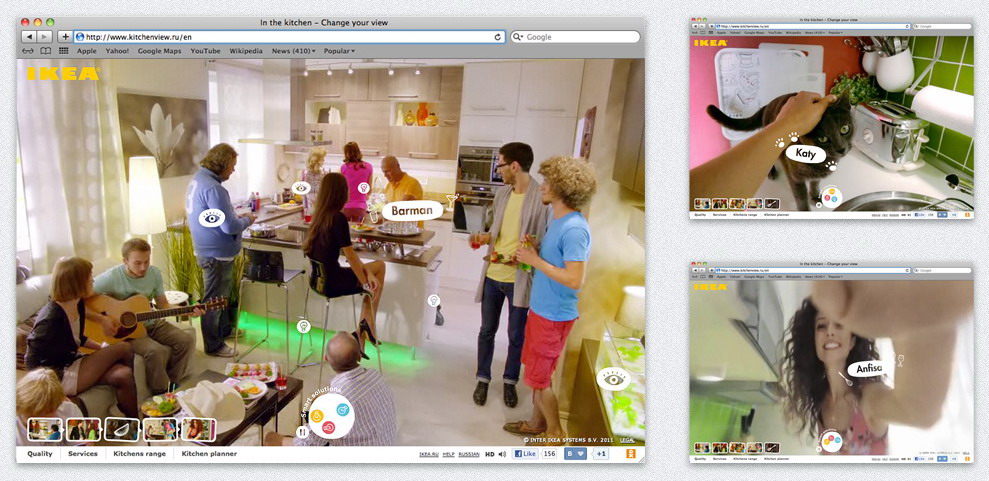Click the large eye icon near the blue-sweater man

coord(211,217)
